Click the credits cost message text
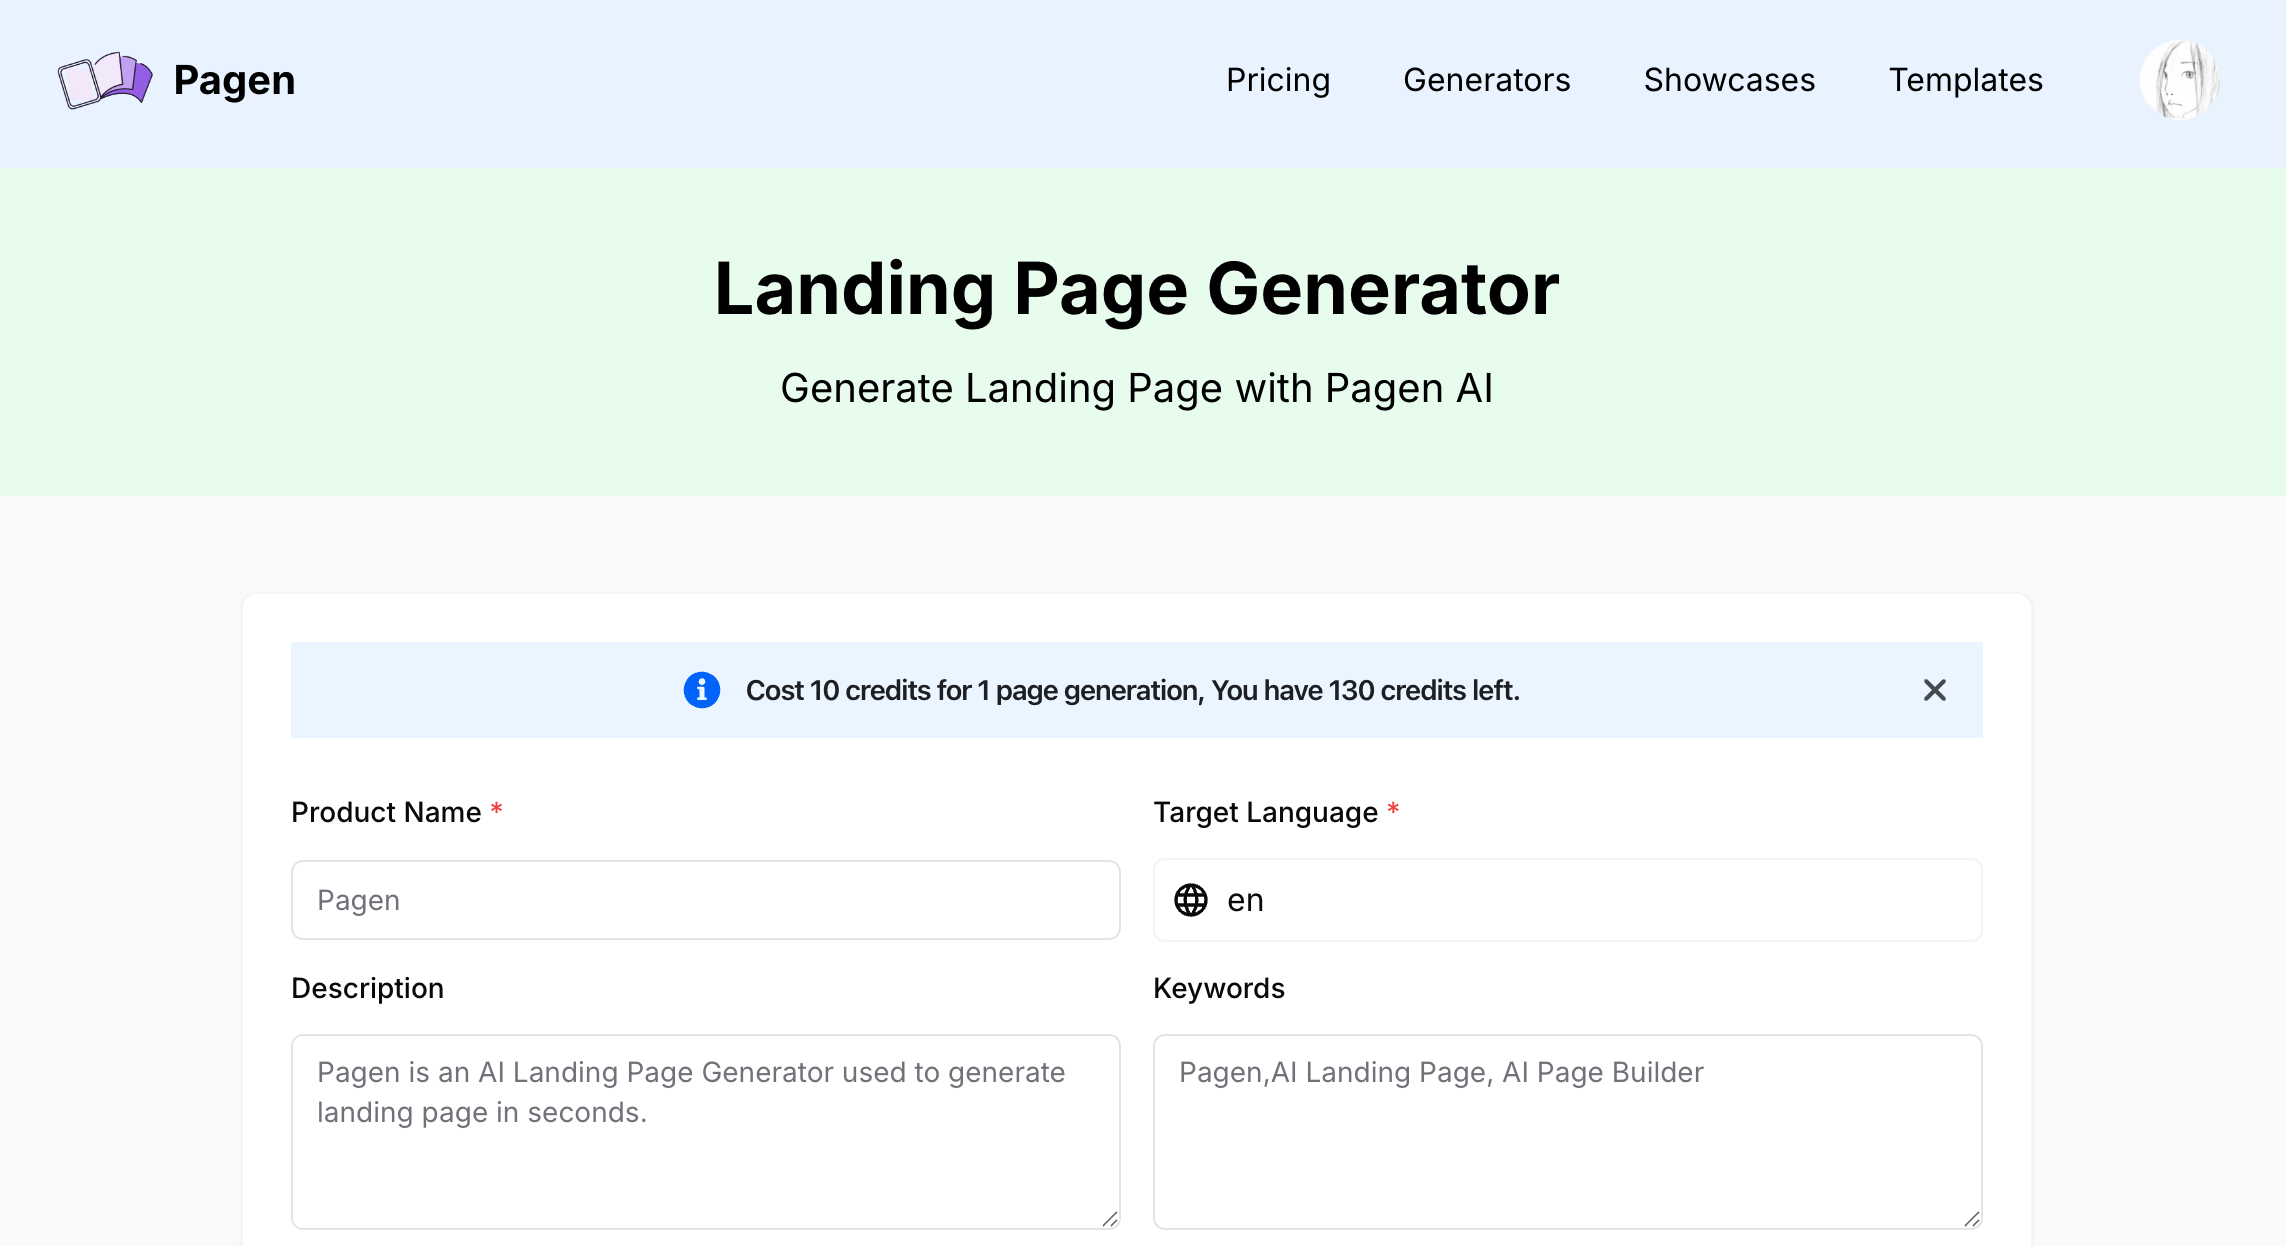Screen dimensions: 2286x1246 1132,690
